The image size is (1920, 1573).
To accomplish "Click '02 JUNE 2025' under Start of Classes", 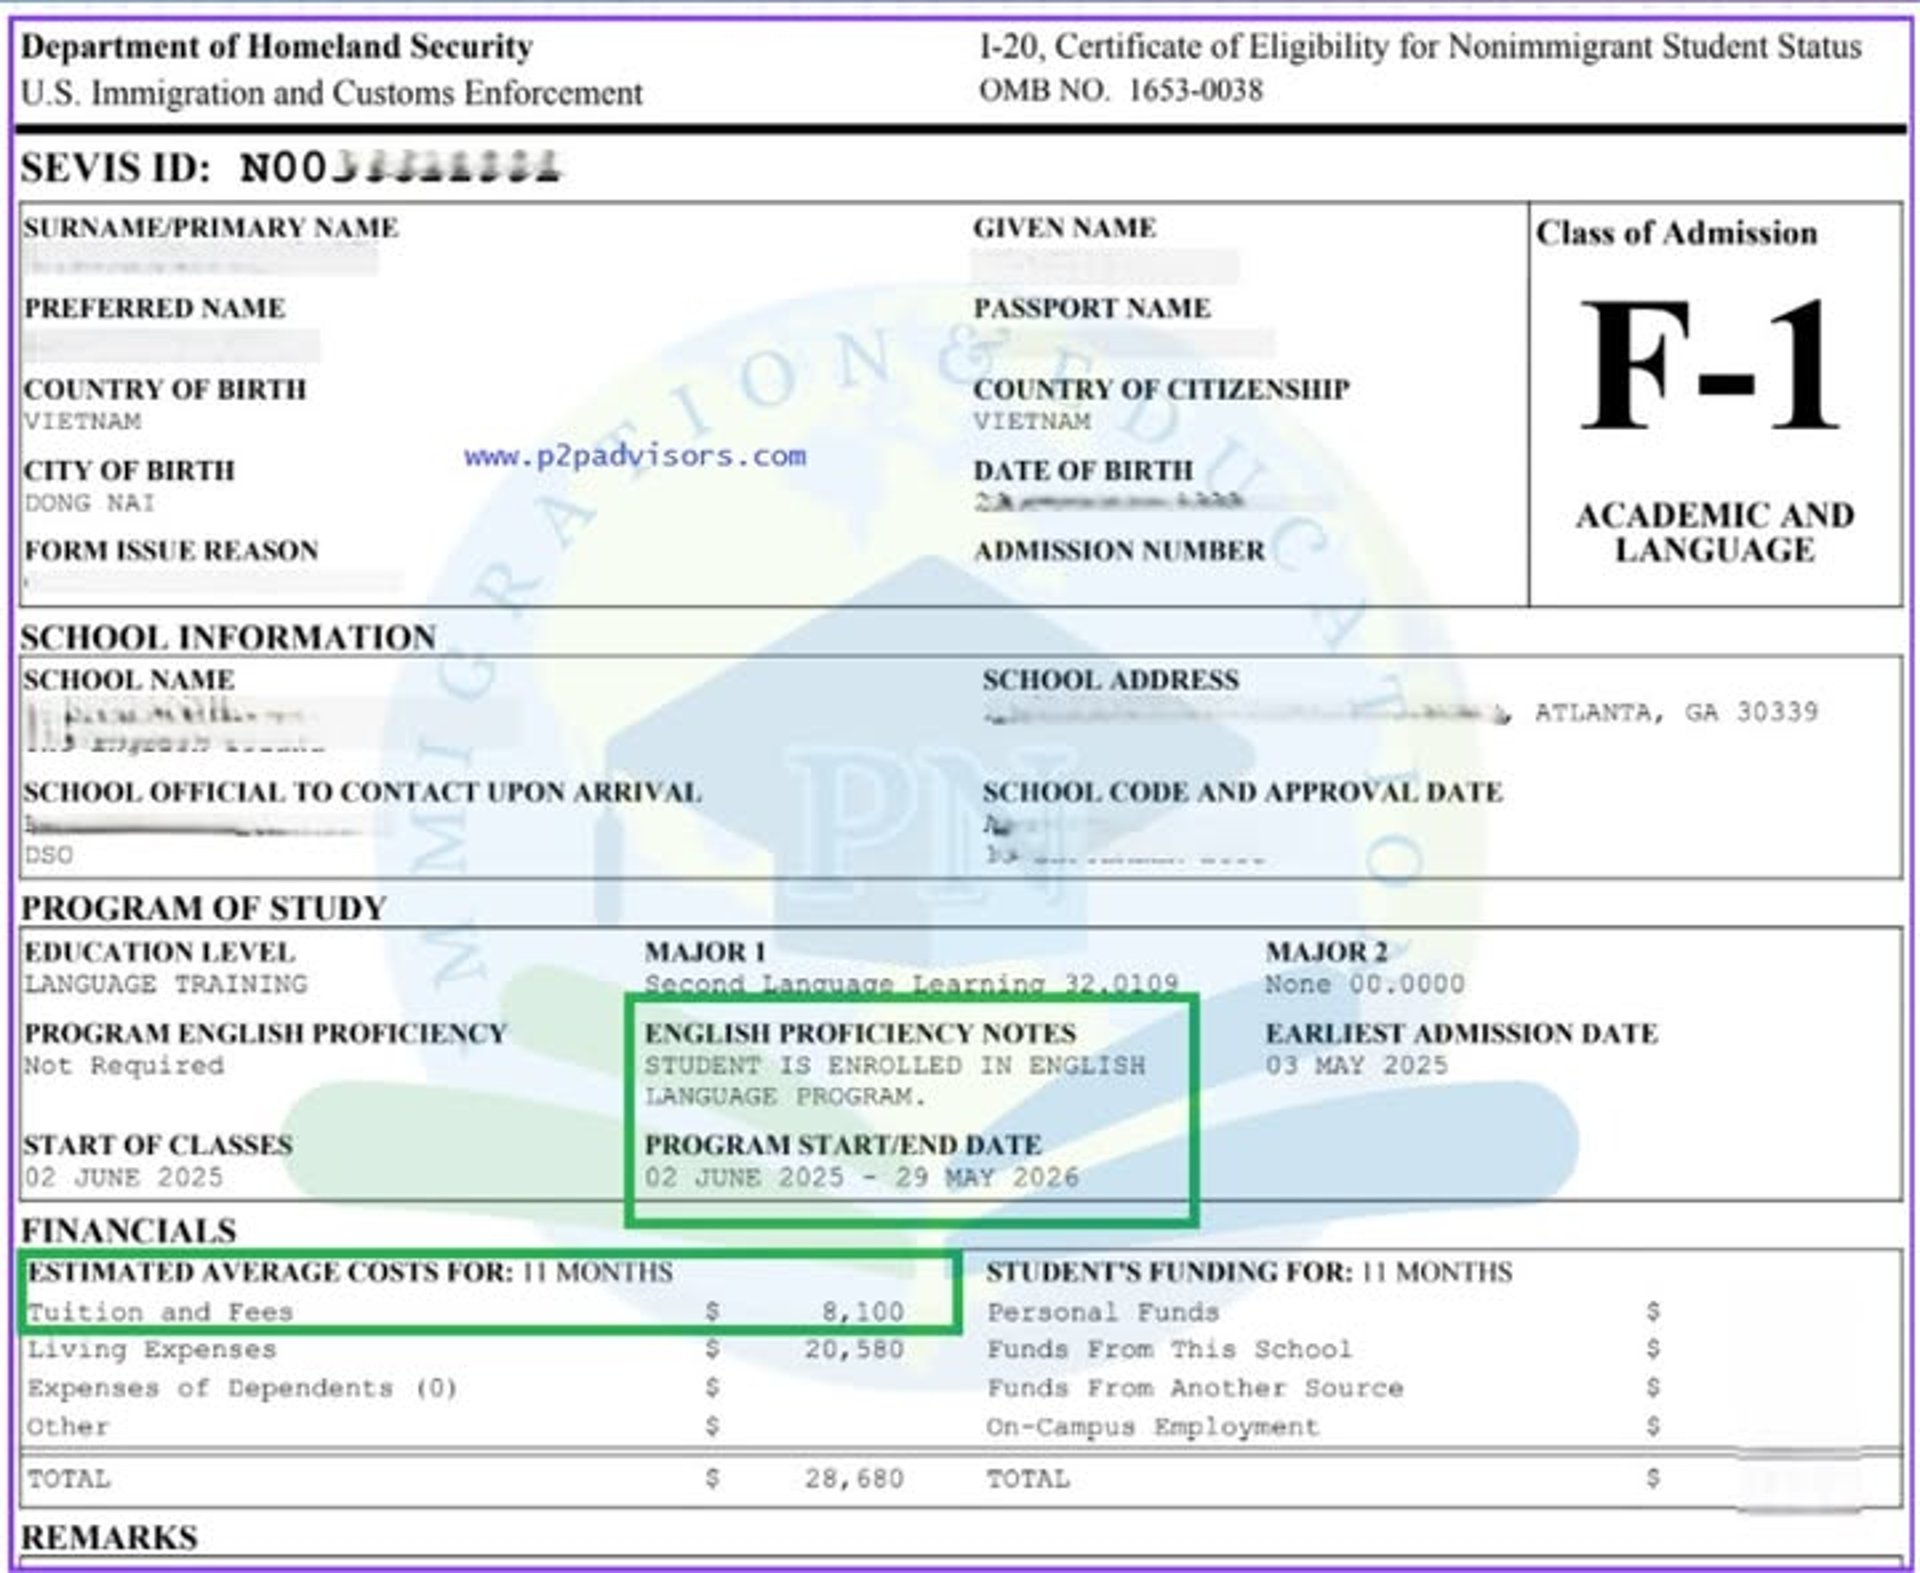I will point(124,1177).
